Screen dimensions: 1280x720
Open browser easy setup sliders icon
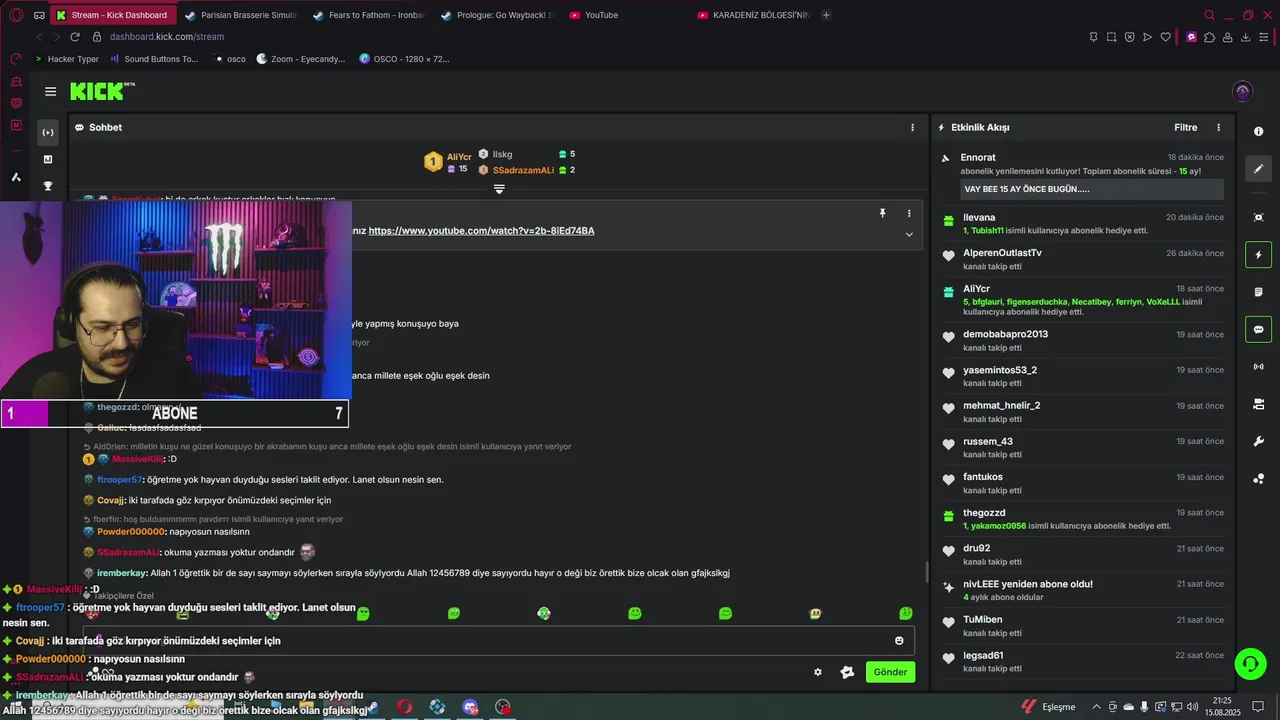(1264, 37)
